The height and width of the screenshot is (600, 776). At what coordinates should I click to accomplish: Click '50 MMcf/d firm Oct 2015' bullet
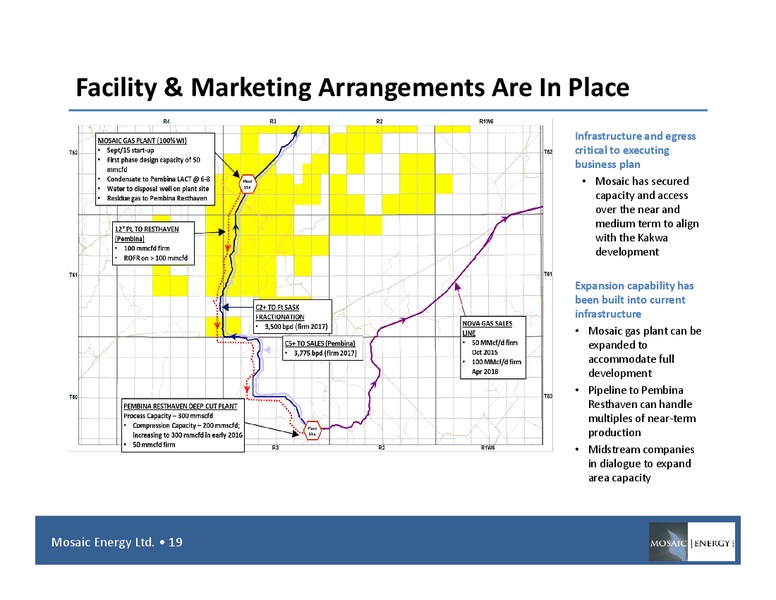point(494,347)
